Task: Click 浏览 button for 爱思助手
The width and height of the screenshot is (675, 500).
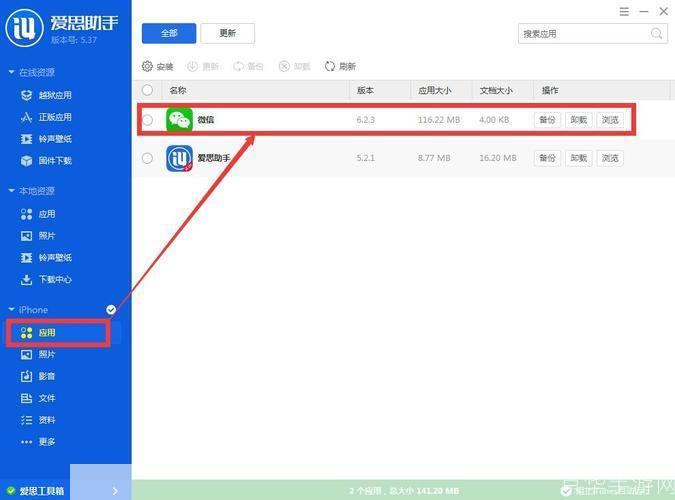Action: point(610,158)
